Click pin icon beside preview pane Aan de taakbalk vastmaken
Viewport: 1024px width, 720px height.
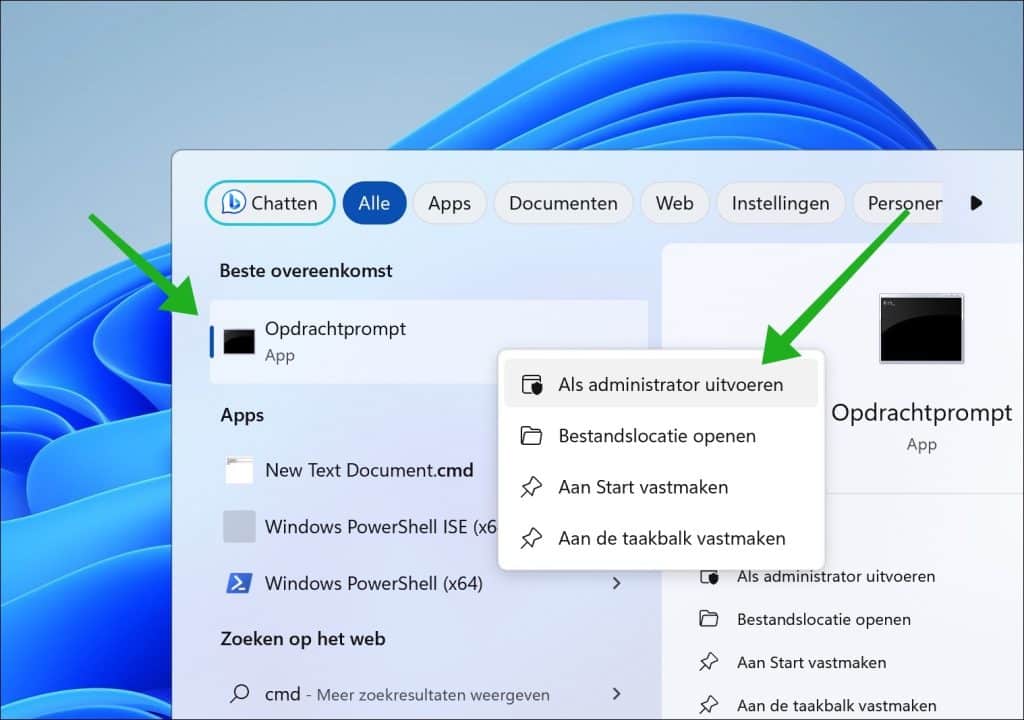coord(709,705)
